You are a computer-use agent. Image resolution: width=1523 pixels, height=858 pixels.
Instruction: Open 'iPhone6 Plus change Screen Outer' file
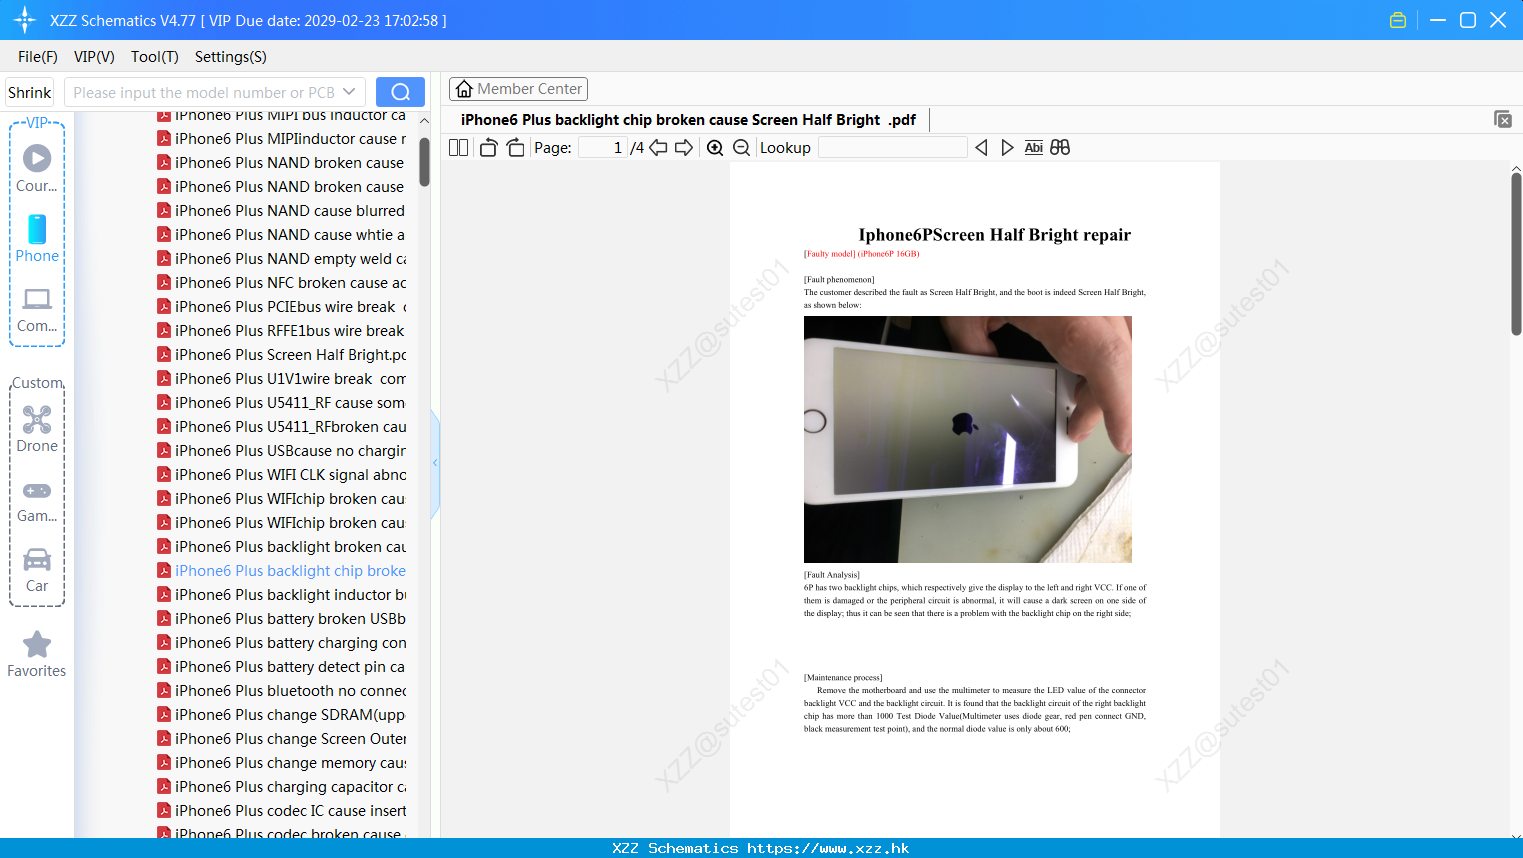[x=282, y=739]
